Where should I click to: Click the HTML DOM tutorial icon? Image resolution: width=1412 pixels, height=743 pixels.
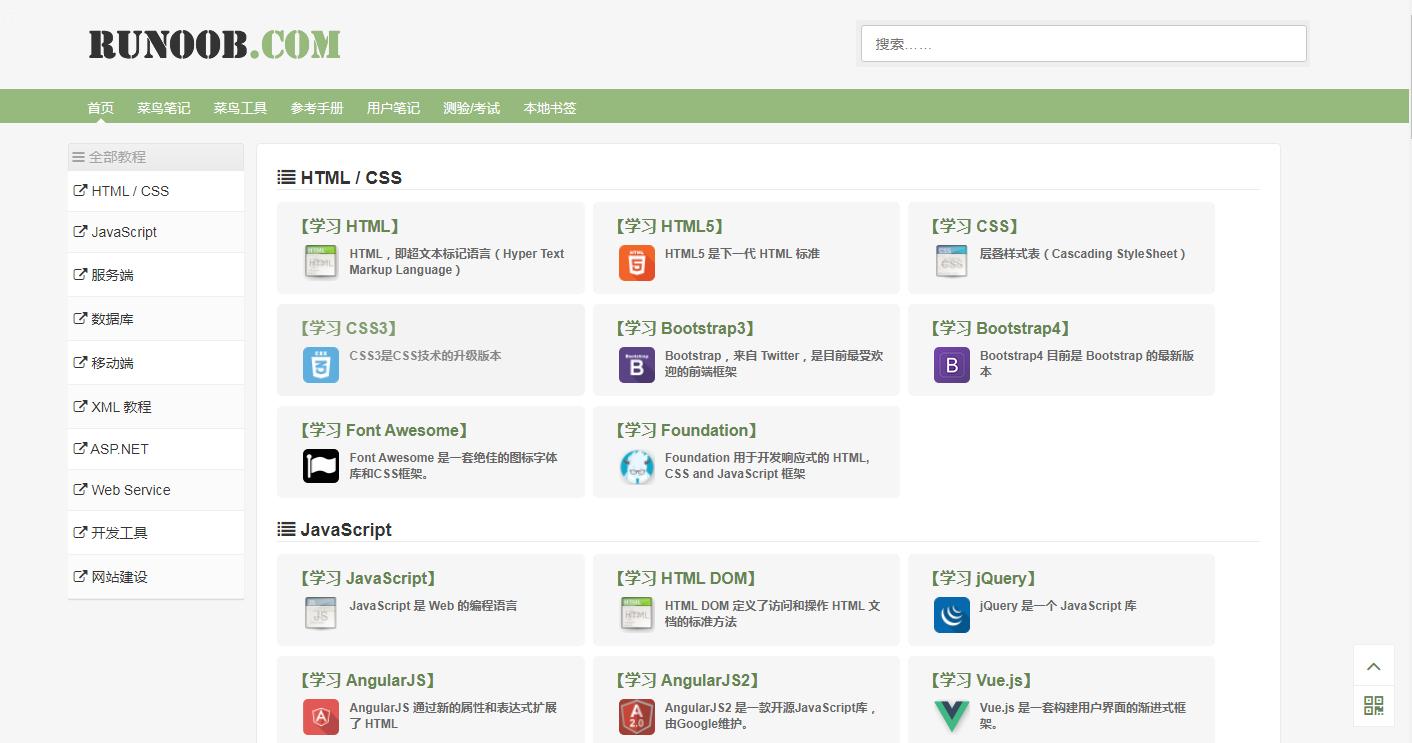637,614
